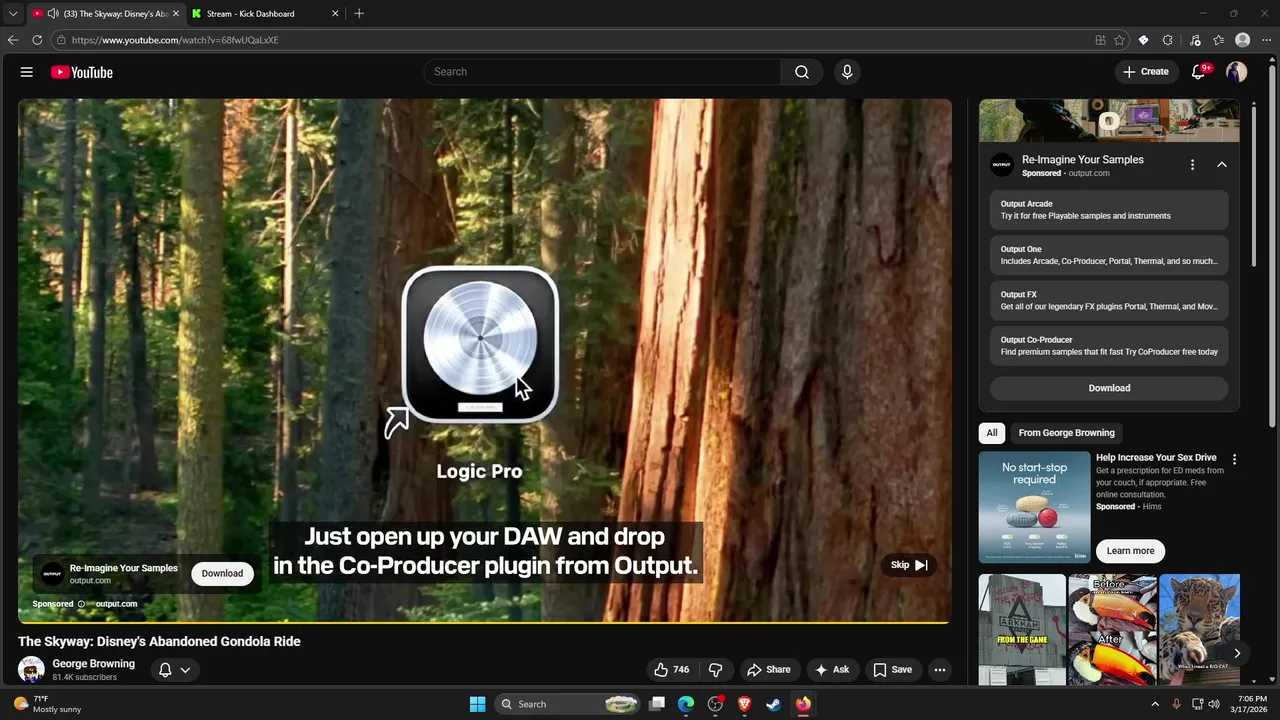This screenshot has width=1280, height=720.
Task: Start voice search with the microphone
Action: coord(847,72)
